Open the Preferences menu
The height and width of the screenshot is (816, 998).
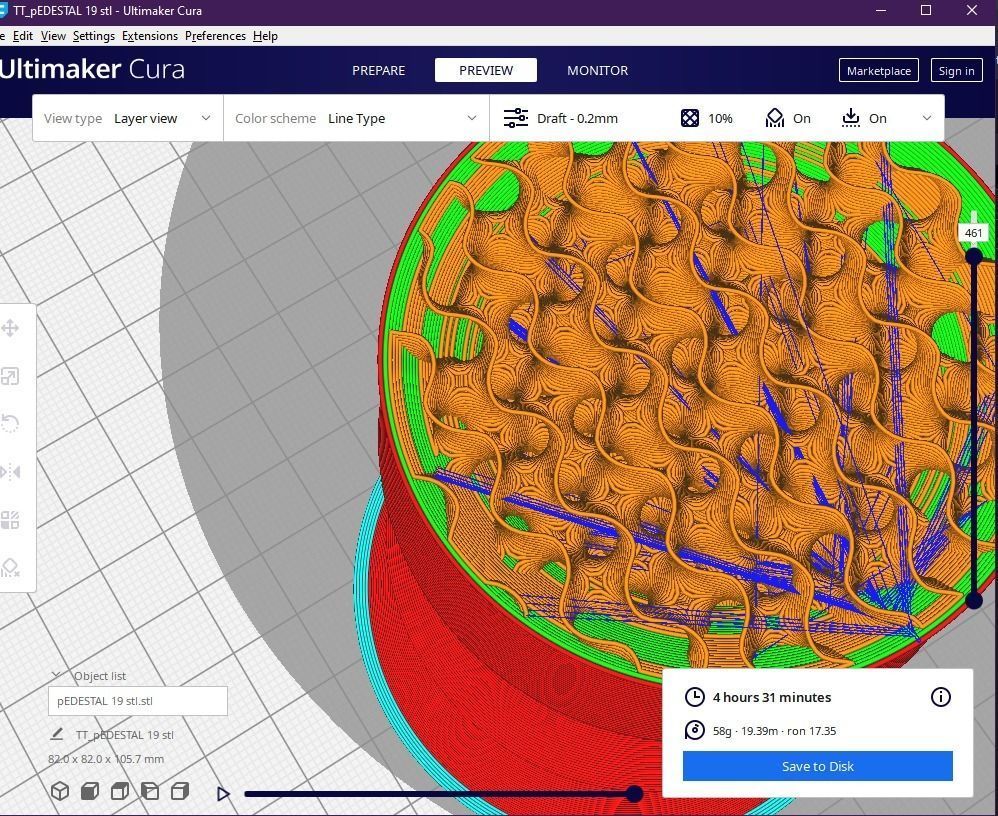point(215,36)
